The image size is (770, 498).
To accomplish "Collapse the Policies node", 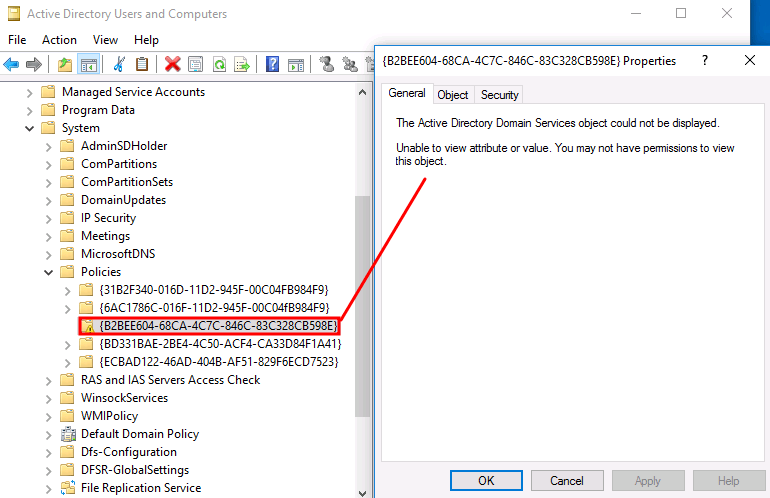I will (x=48, y=273).
